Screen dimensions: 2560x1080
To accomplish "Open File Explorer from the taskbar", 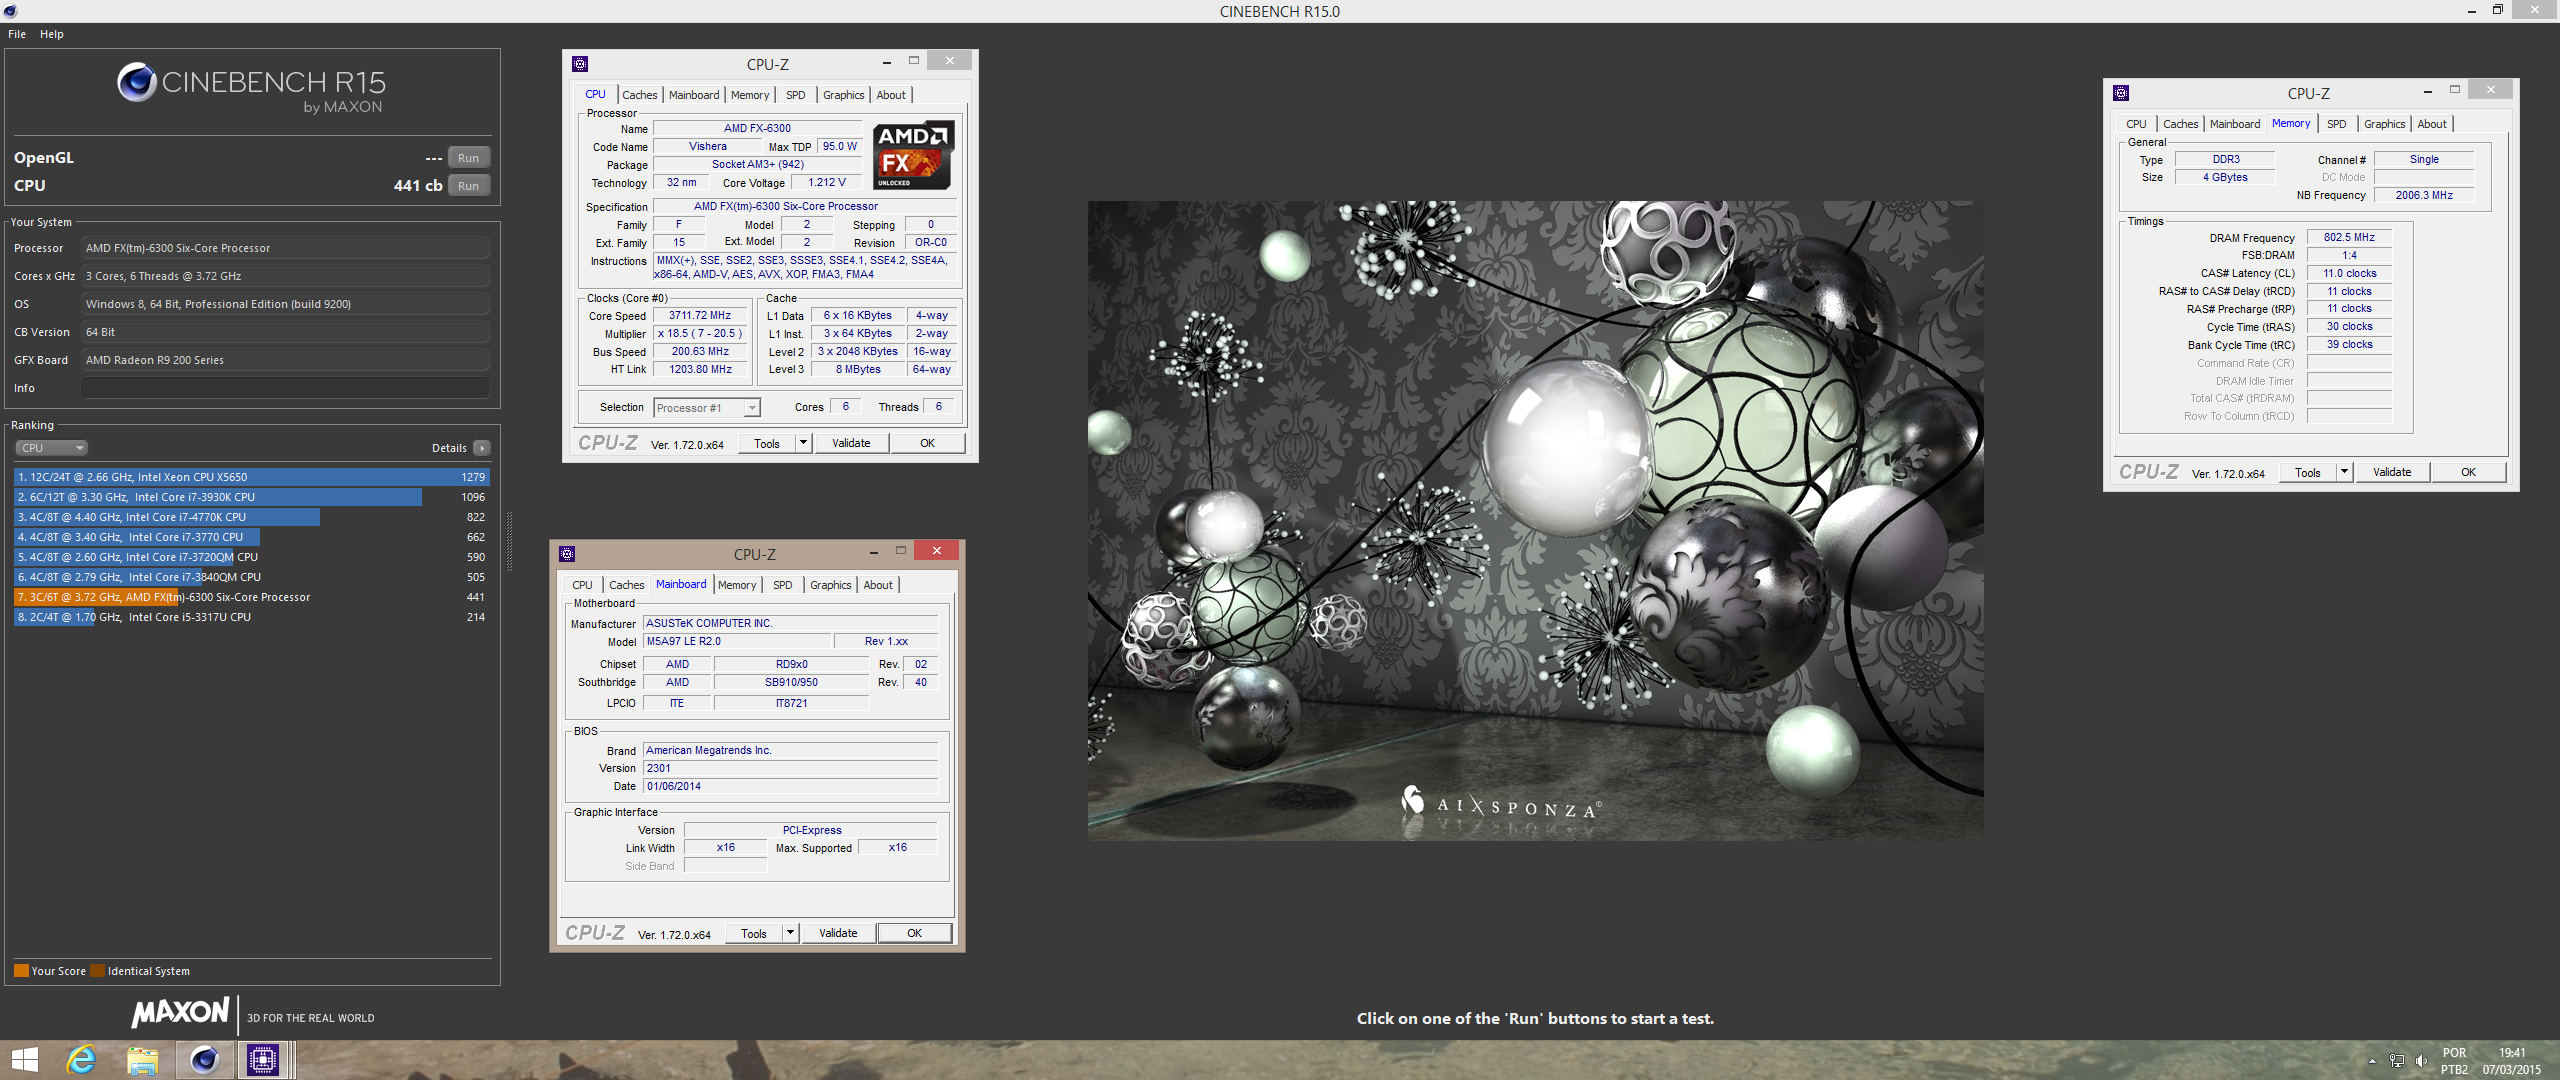I will (x=142, y=1059).
